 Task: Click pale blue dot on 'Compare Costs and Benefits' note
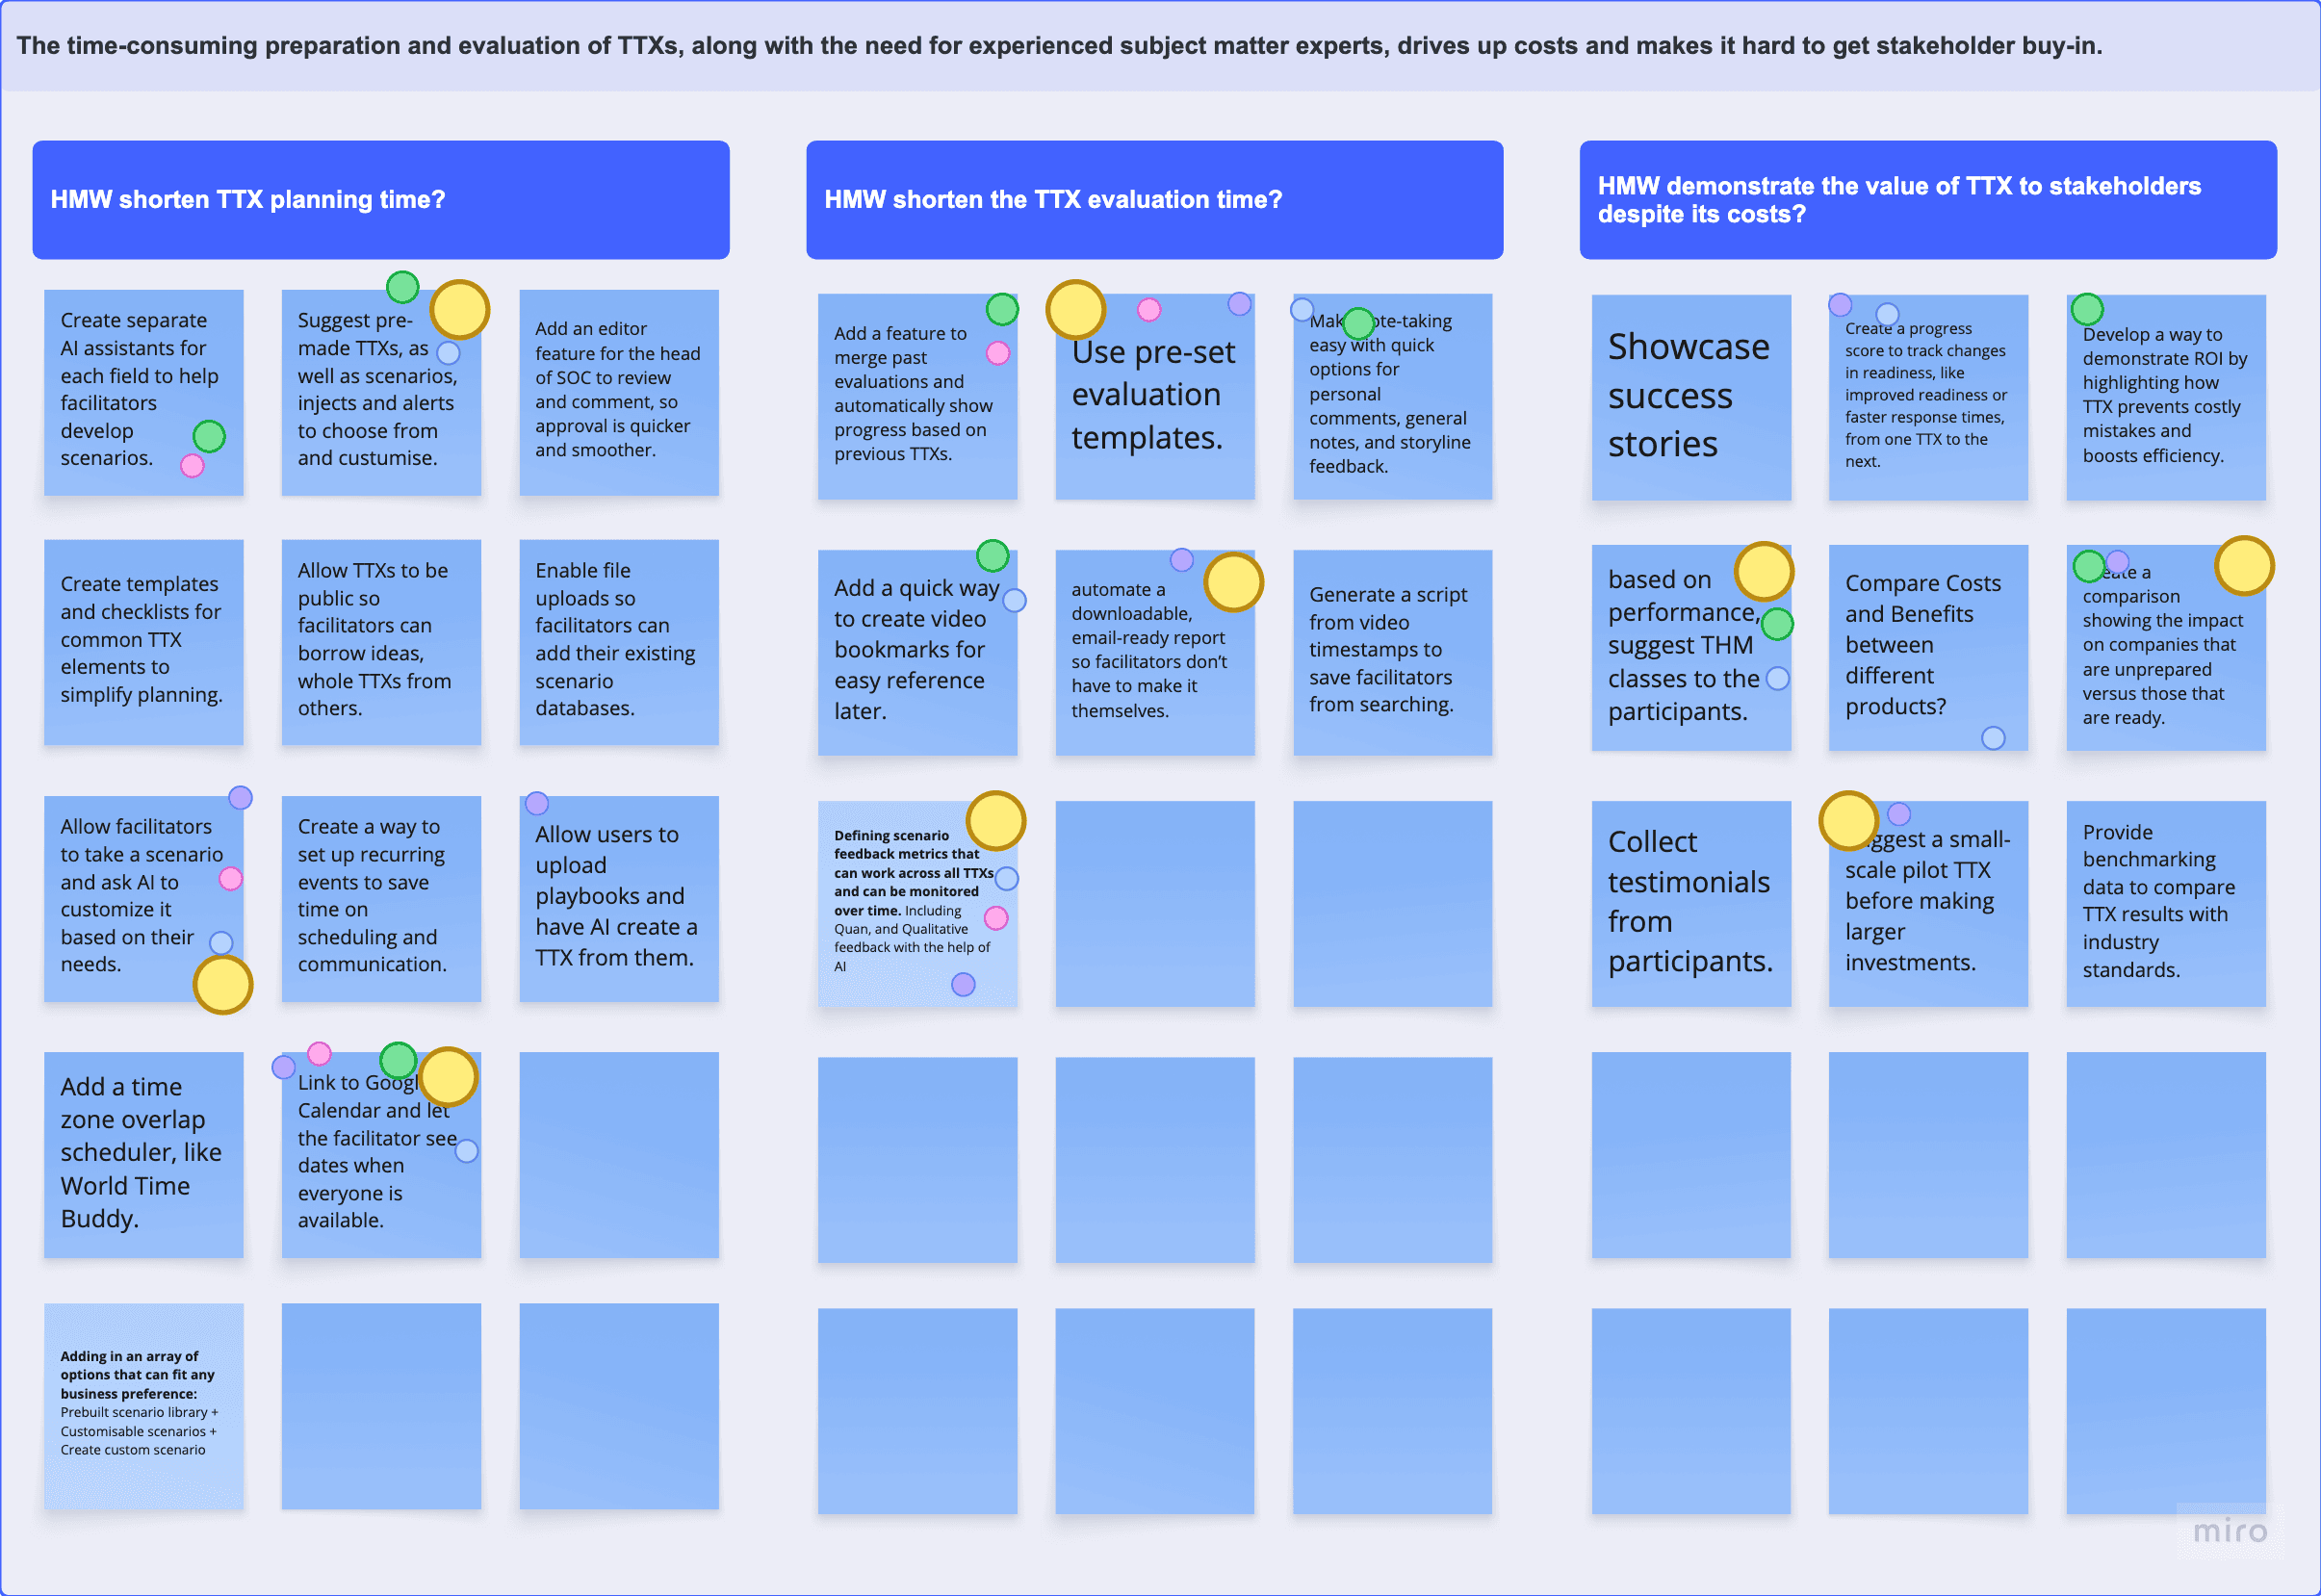(x=1993, y=738)
